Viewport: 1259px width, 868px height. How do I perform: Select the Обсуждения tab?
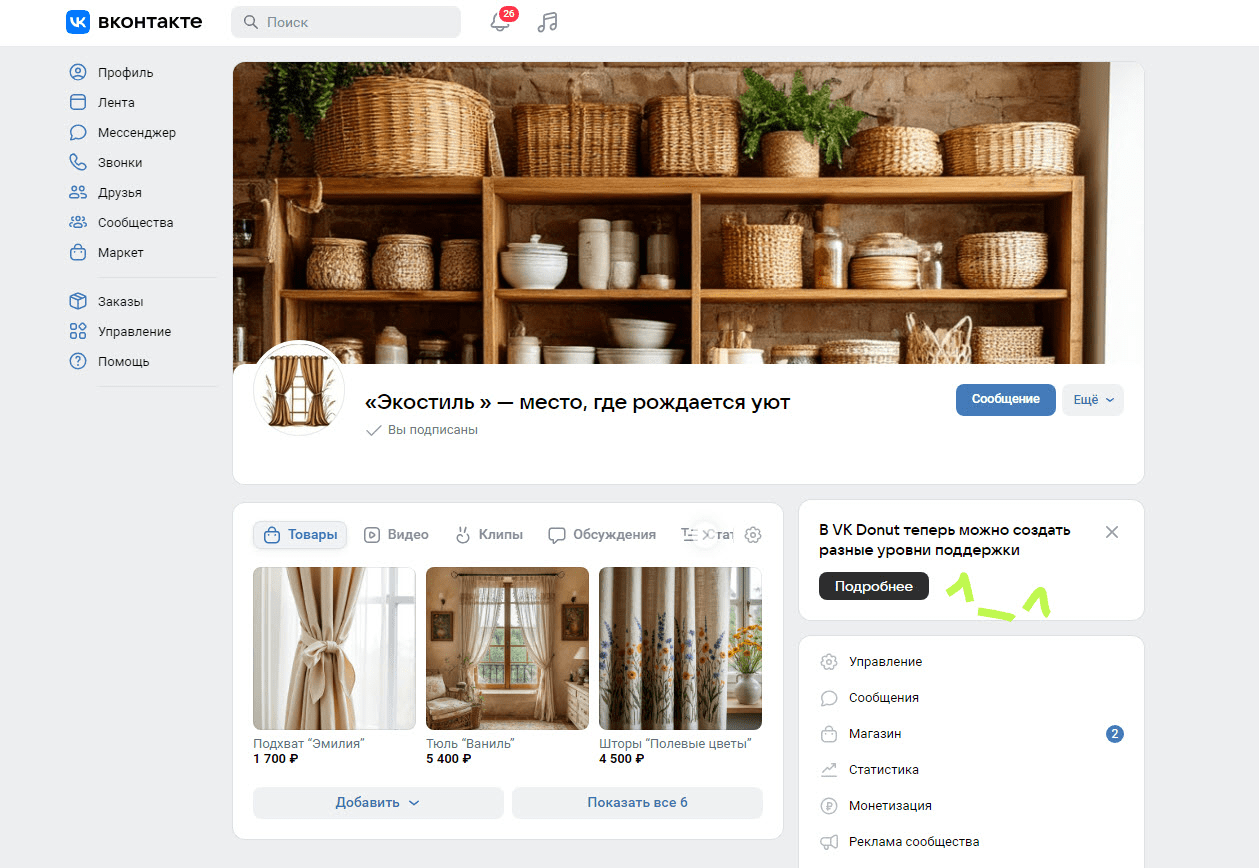point(602,535)
